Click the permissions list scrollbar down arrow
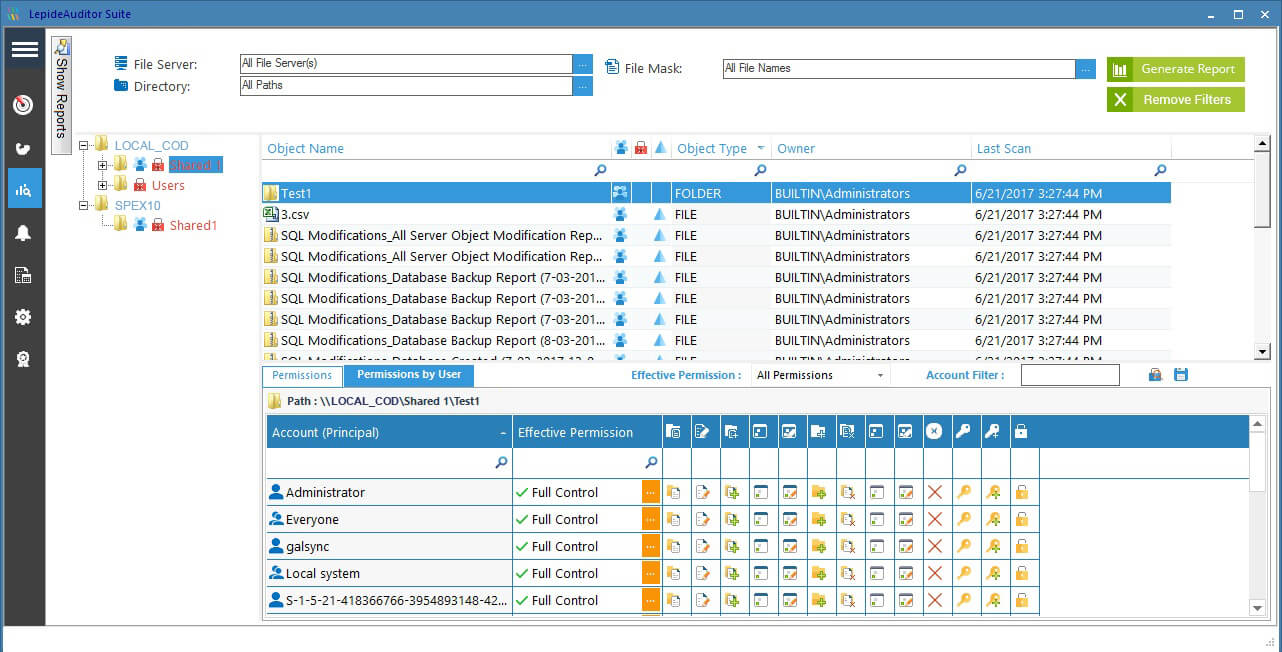This screenshot has height=652, width=1282. pos(1258,608)
